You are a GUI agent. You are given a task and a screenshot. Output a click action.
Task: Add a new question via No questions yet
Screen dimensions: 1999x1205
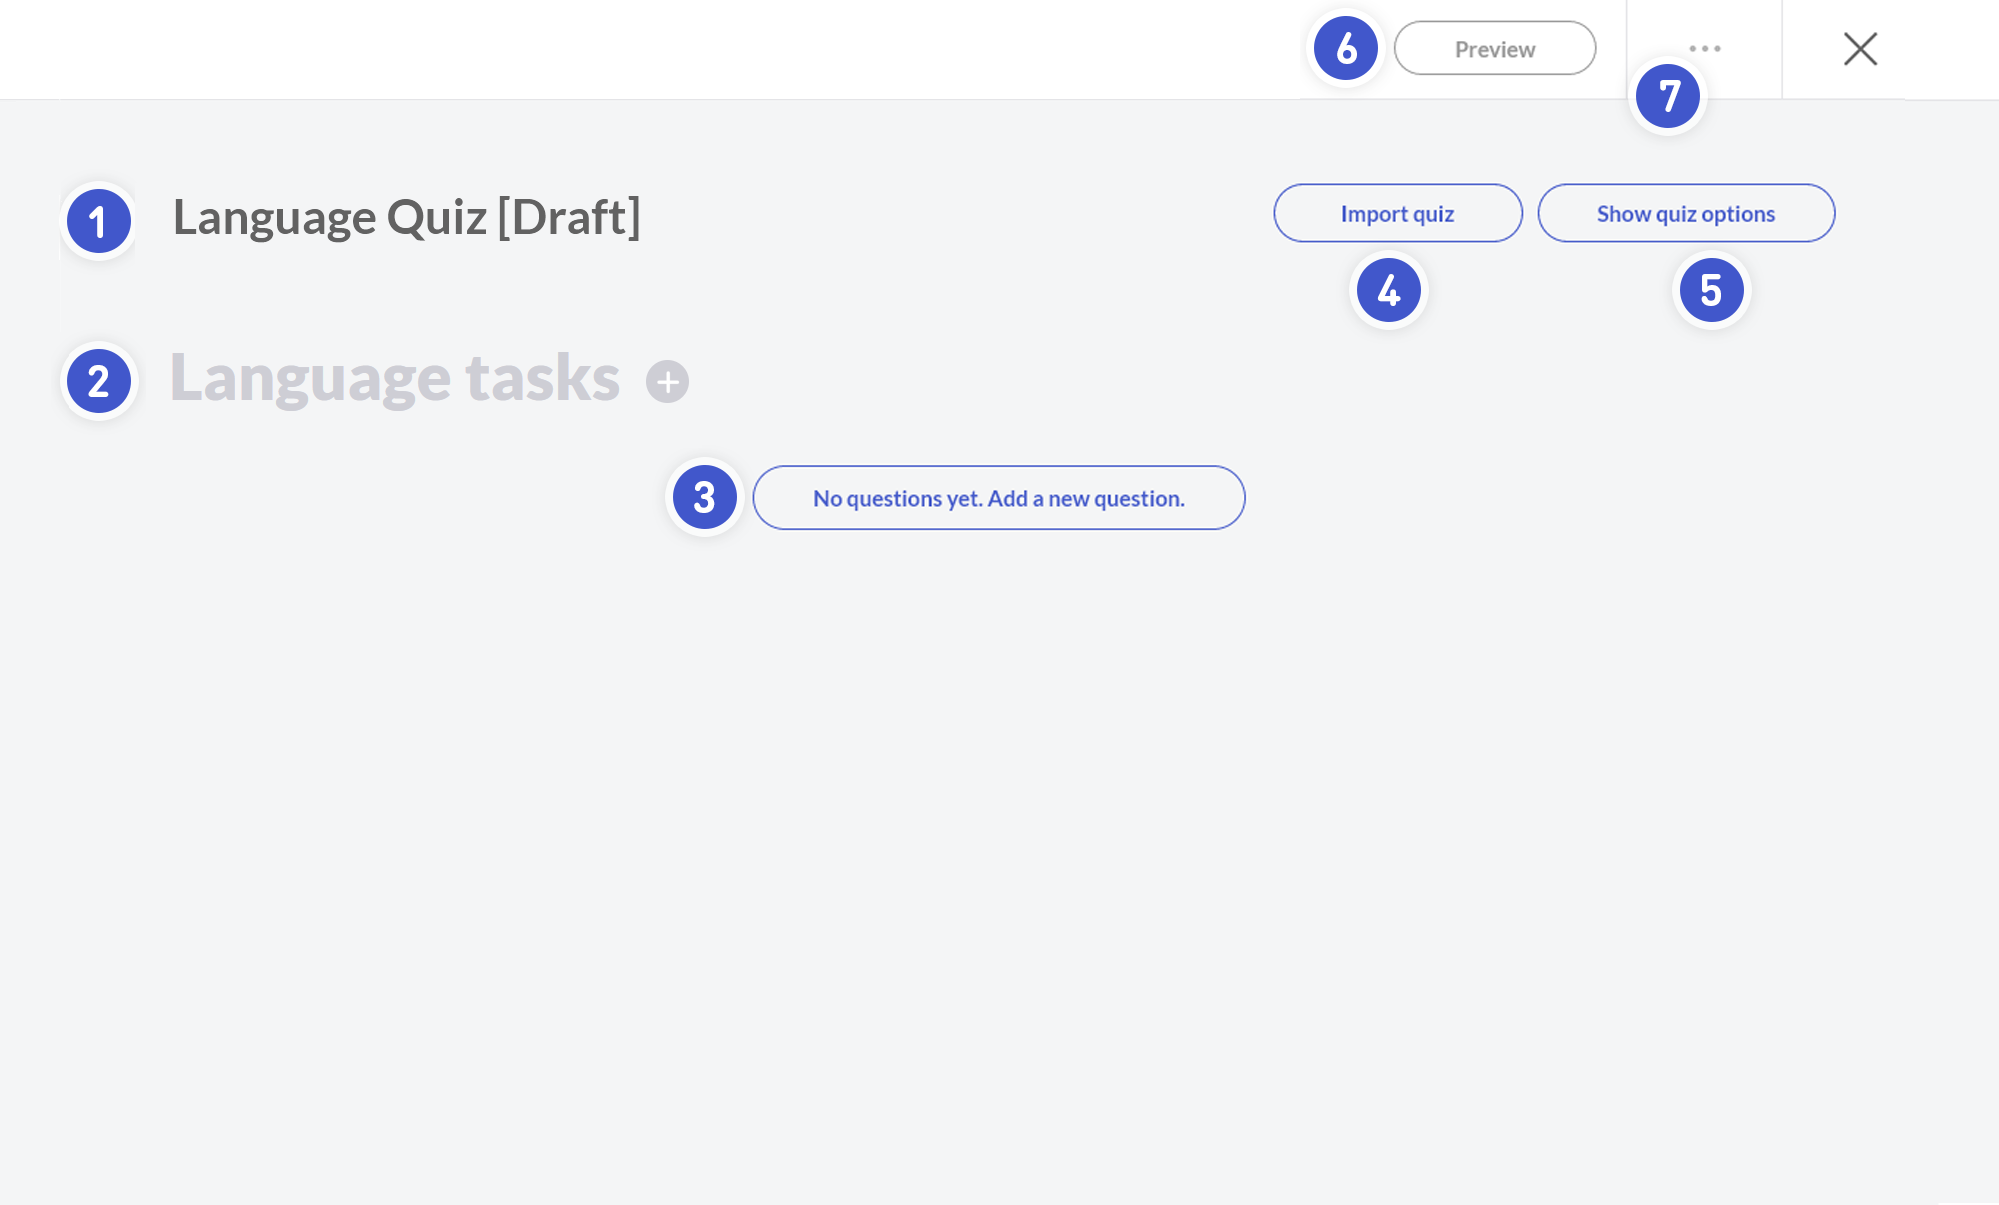[998, 498]
